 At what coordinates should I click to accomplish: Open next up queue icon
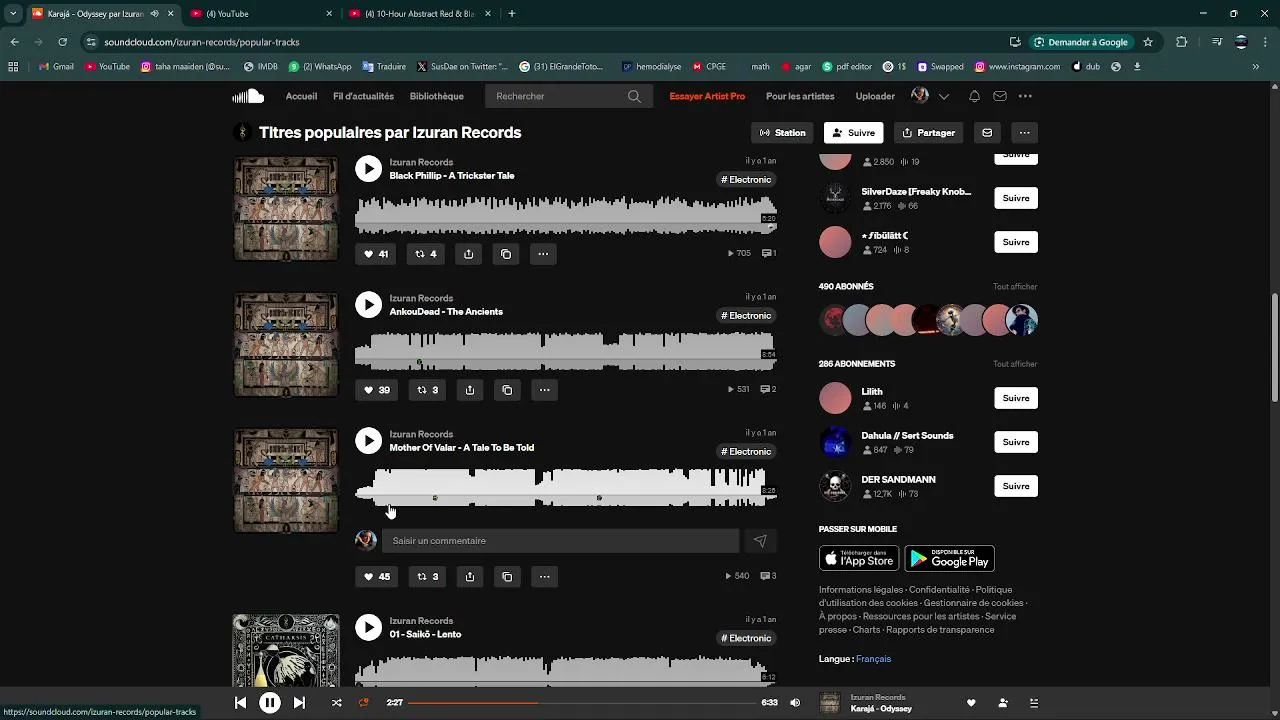click(1034, 703)
